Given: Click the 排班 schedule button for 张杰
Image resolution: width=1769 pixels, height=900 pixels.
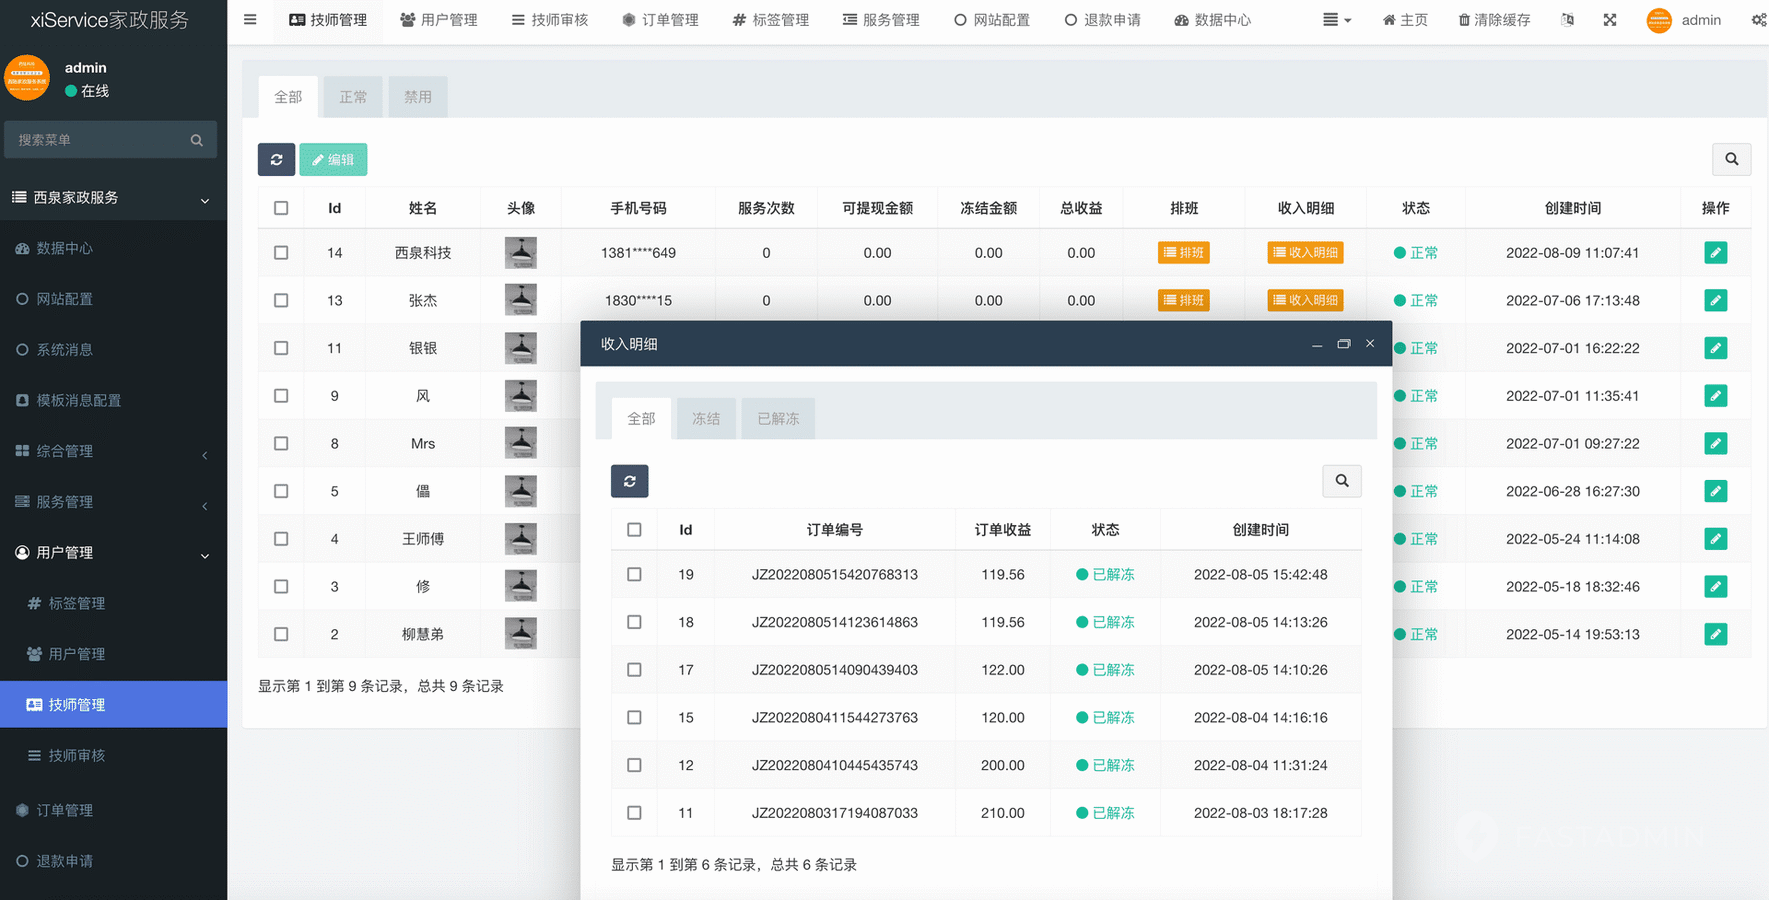Looking at the screenshot, I should point(1183,300).
